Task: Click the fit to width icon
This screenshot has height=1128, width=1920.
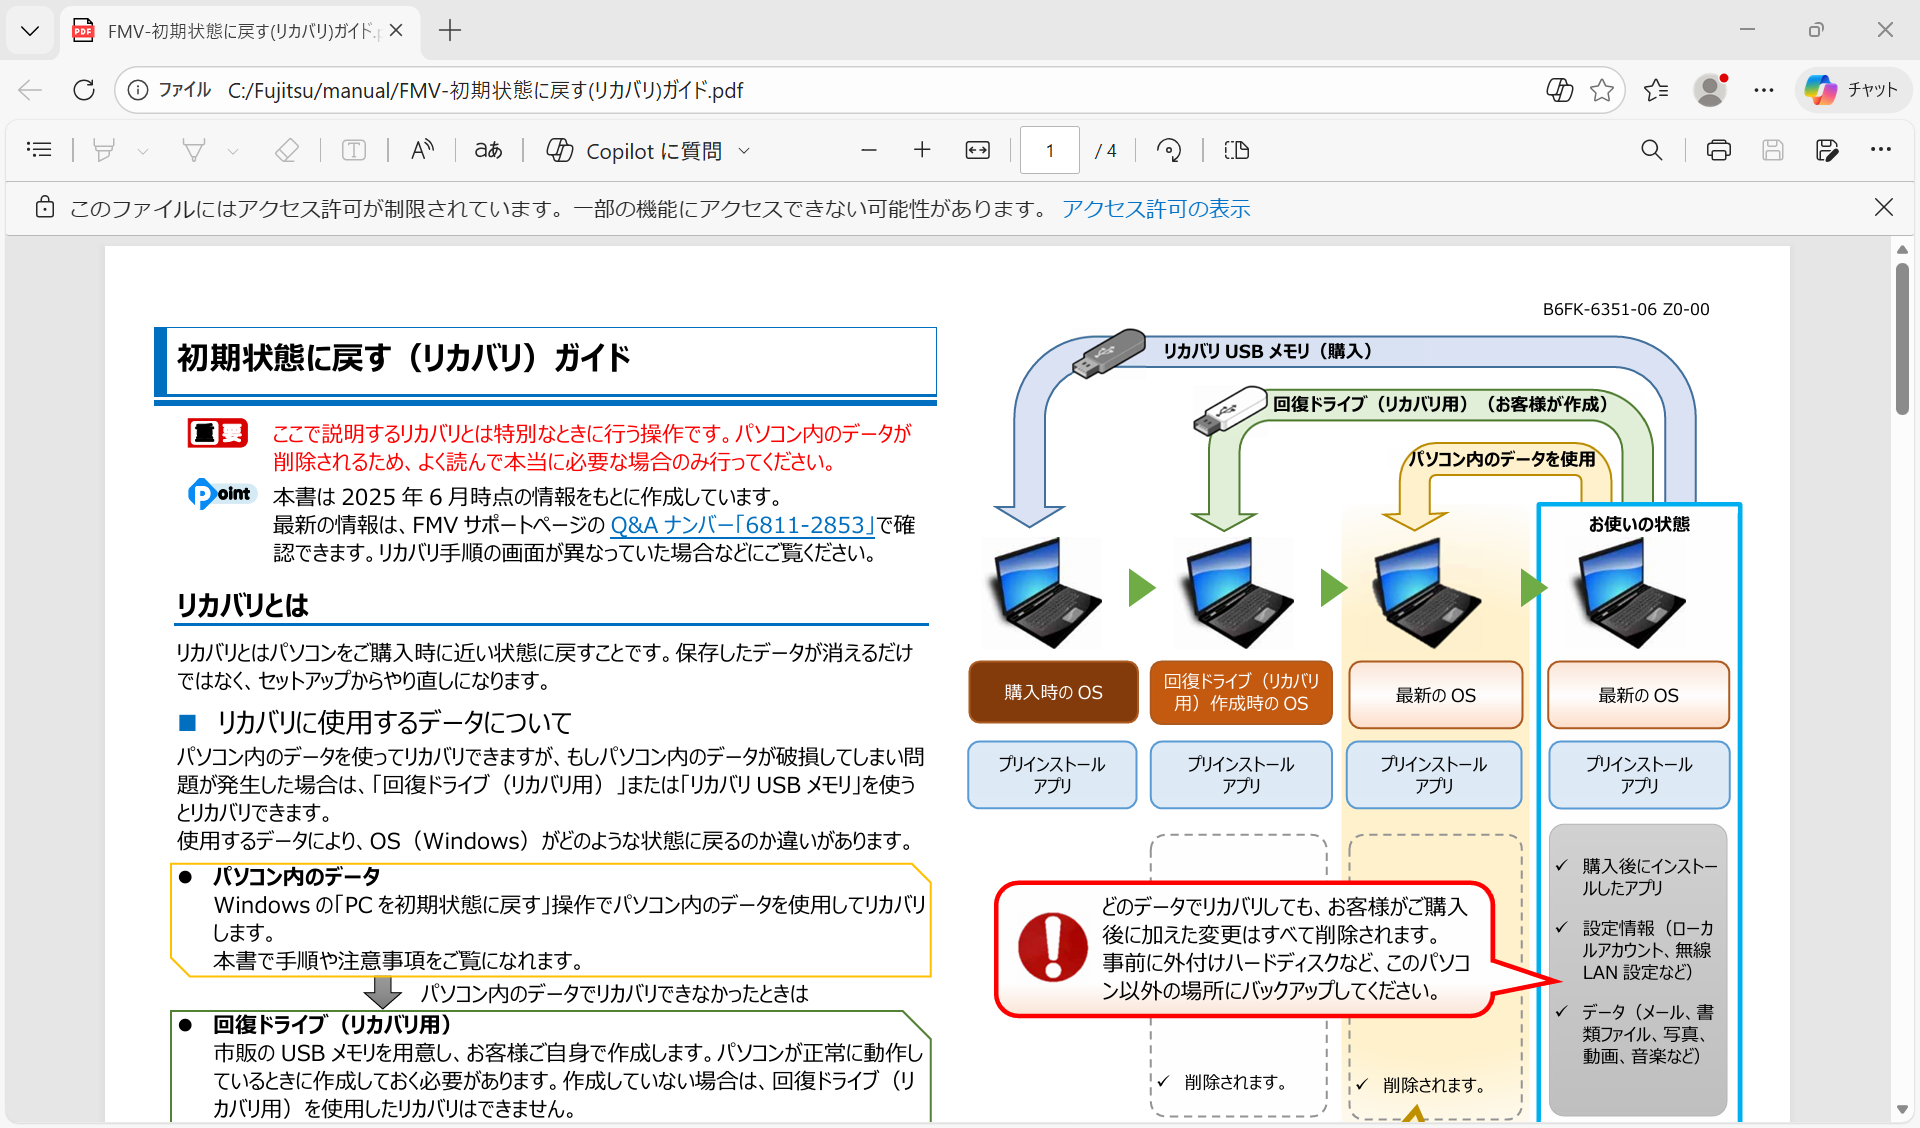Action: coord(977,150)
